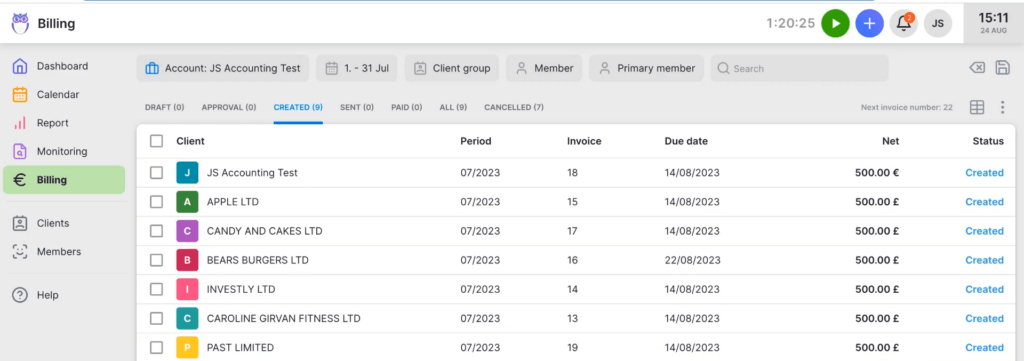Open the JS user avatar menu
Viewport: 1024px width, 361px height.
coord(938,24)
